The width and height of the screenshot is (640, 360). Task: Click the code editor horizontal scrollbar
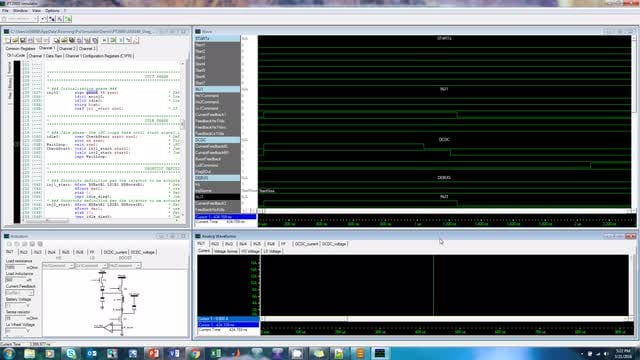[x=100, y=221]
